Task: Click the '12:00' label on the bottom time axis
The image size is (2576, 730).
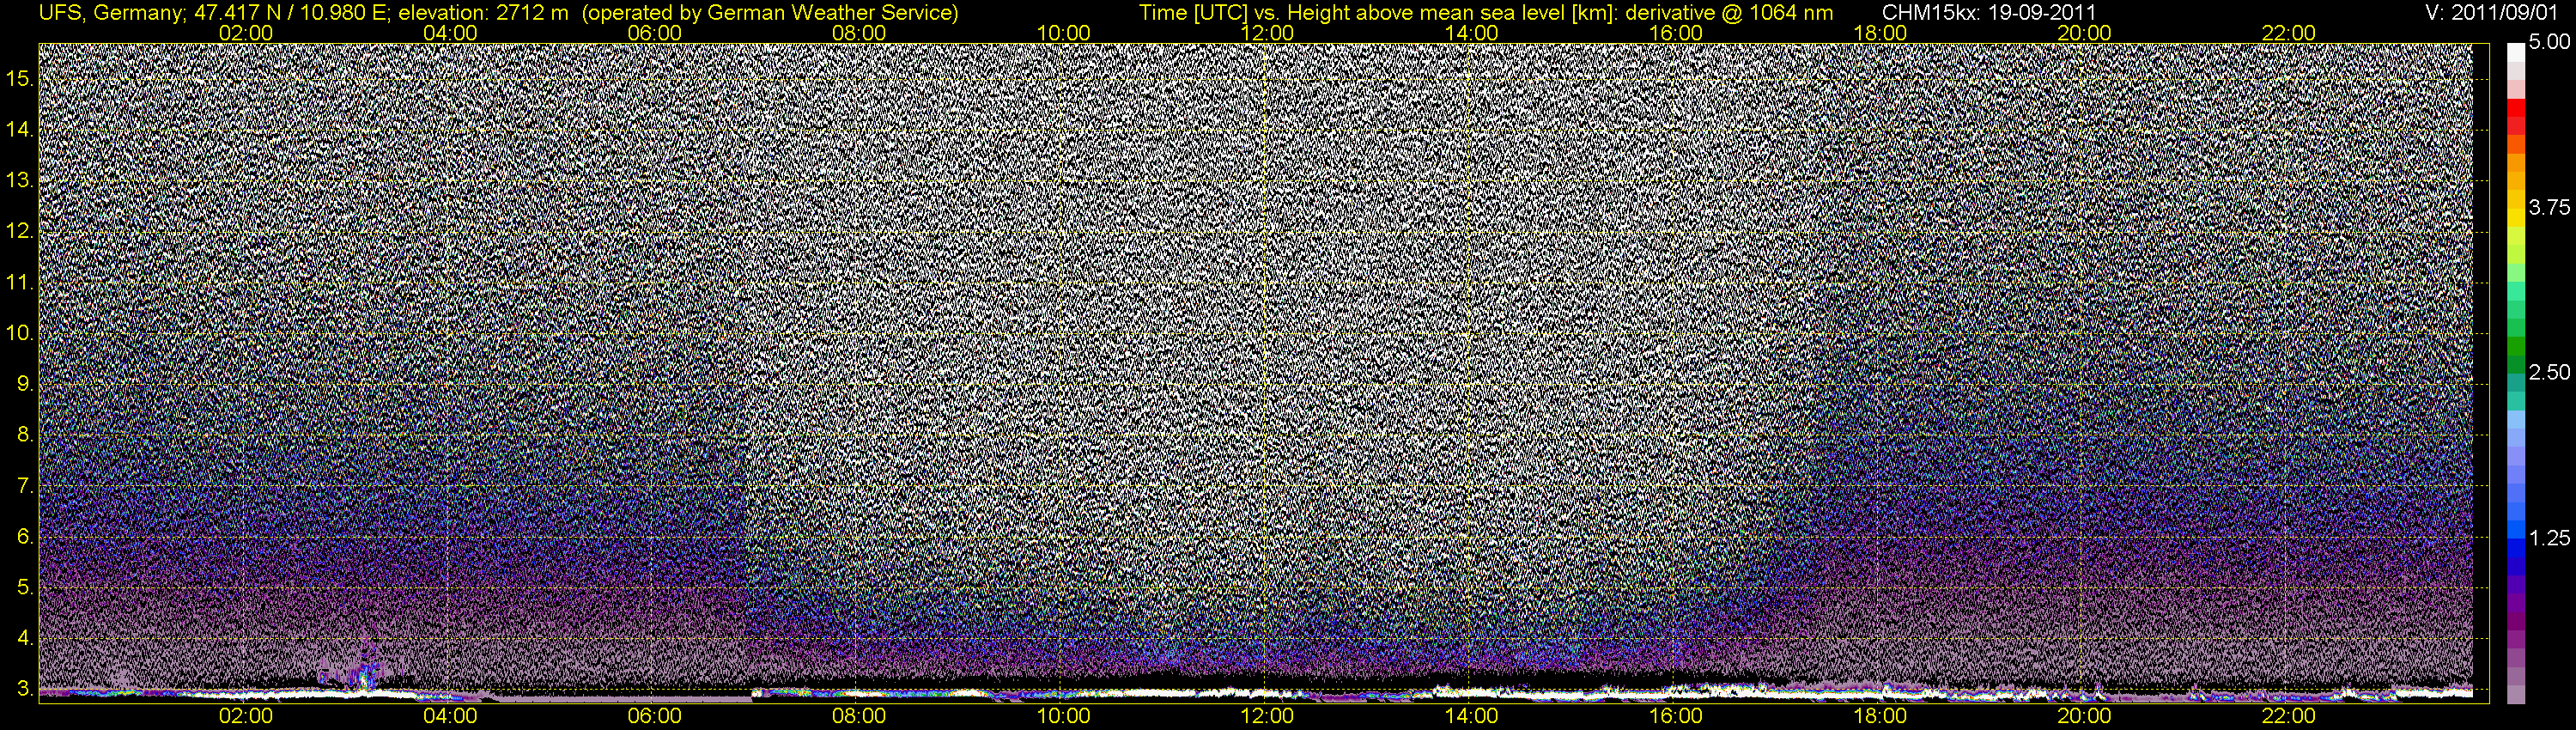Action: [1267, 716]
